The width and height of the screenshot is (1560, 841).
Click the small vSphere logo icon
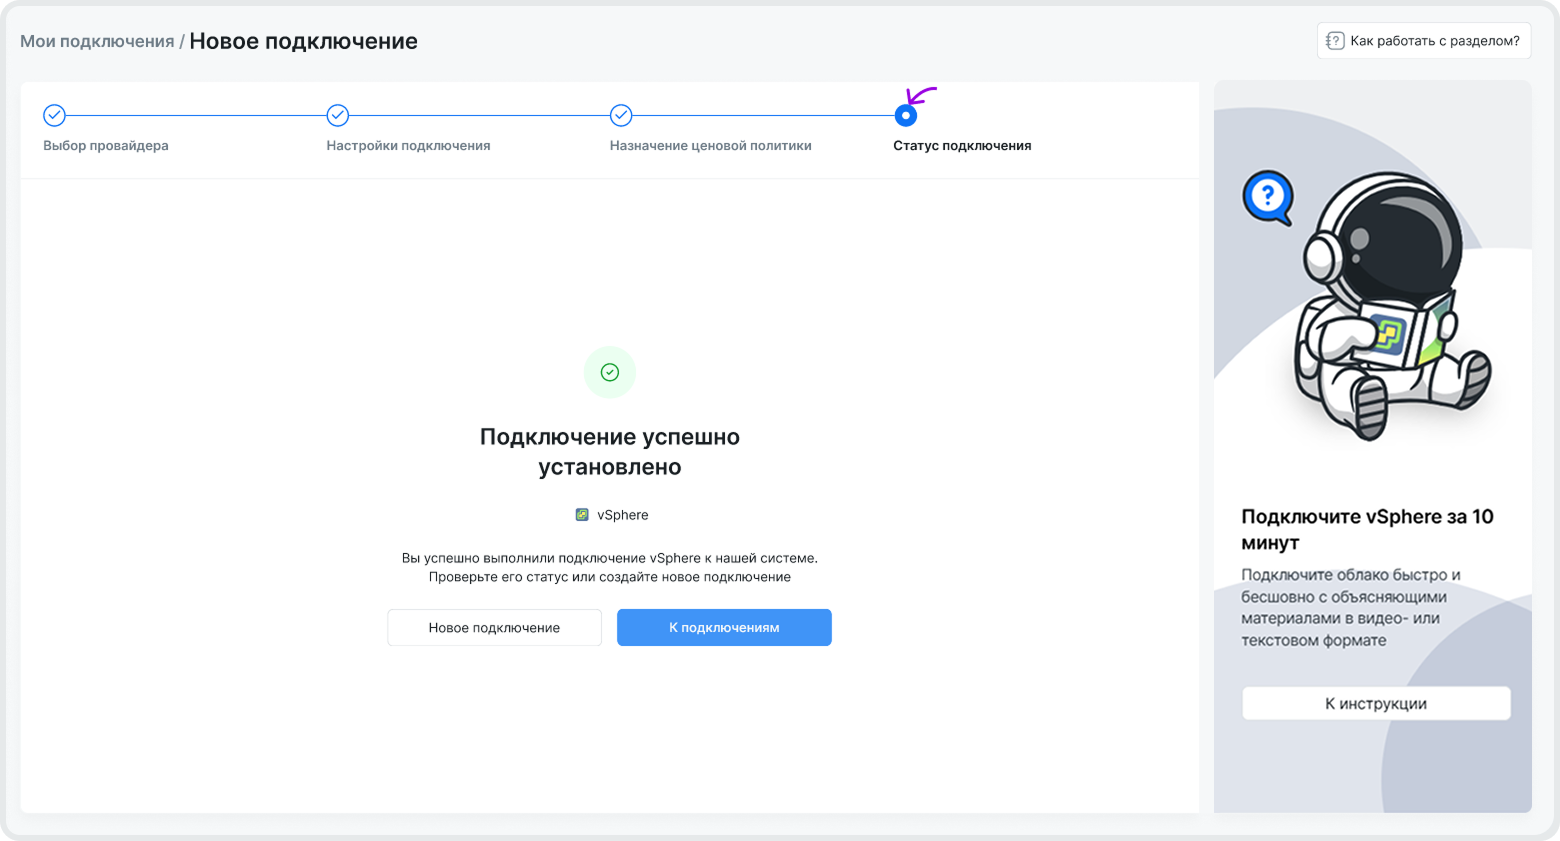[582, 515]
